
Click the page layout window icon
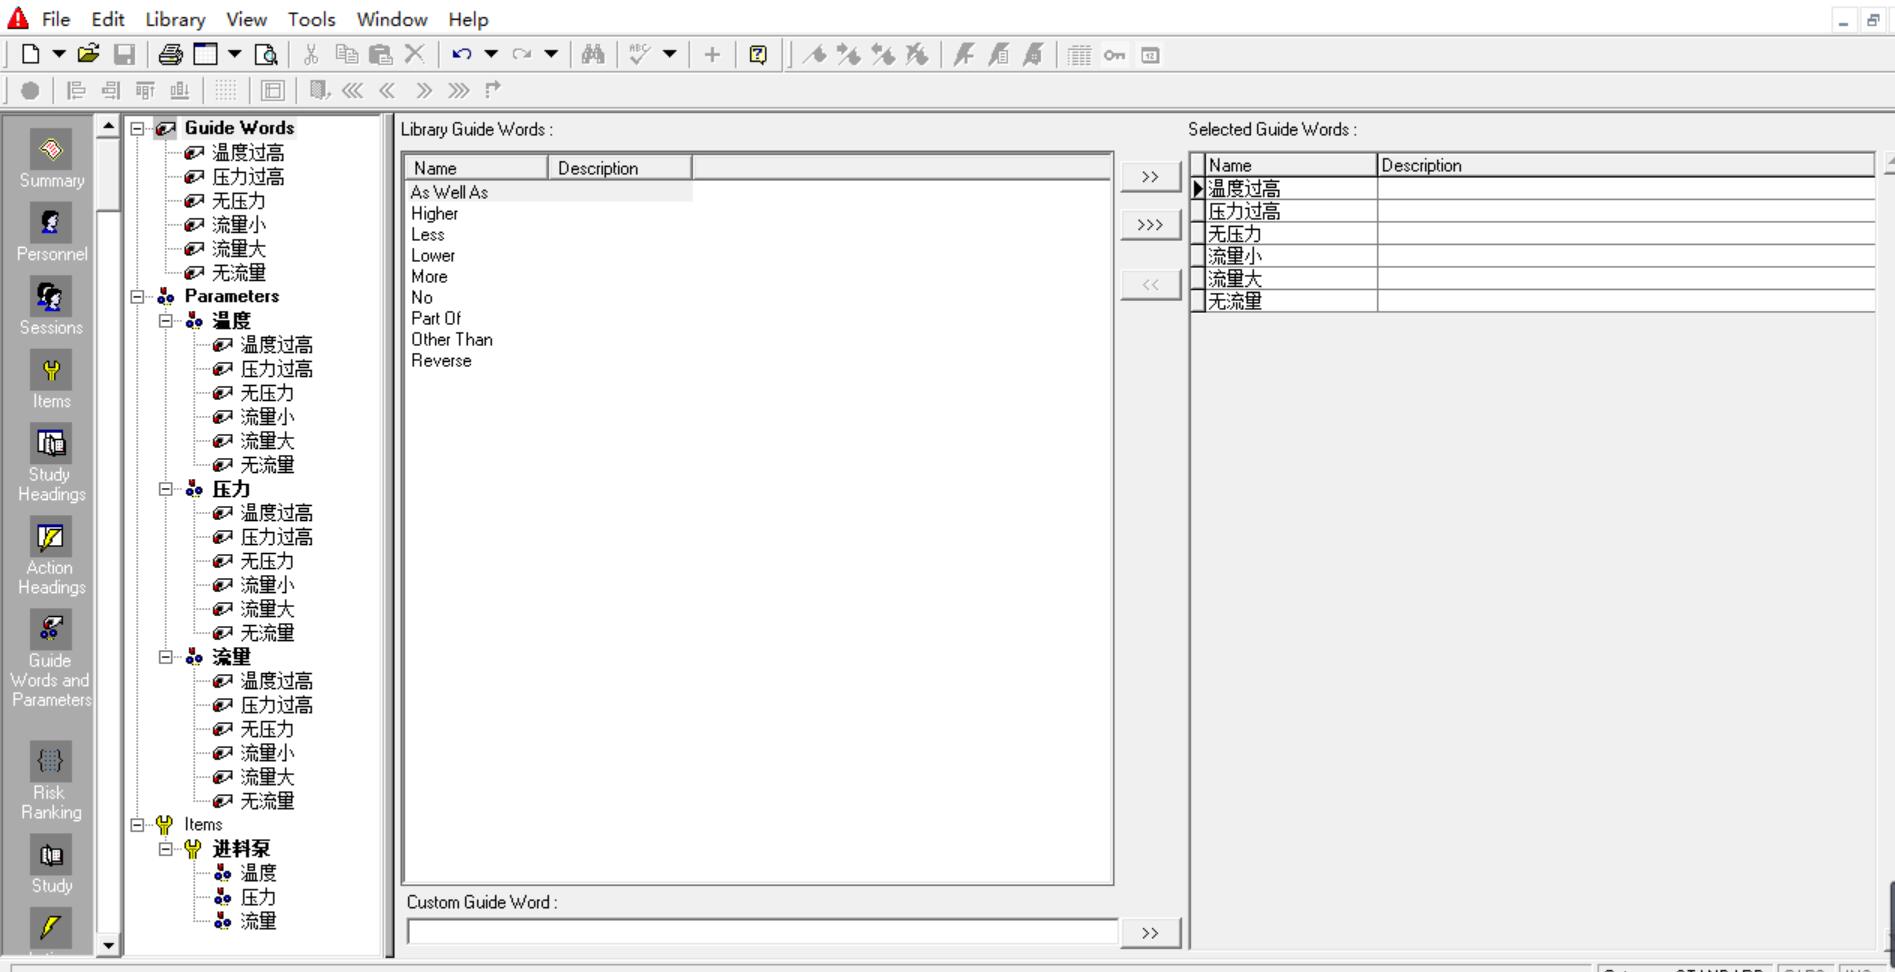click(x=206, y=55)
